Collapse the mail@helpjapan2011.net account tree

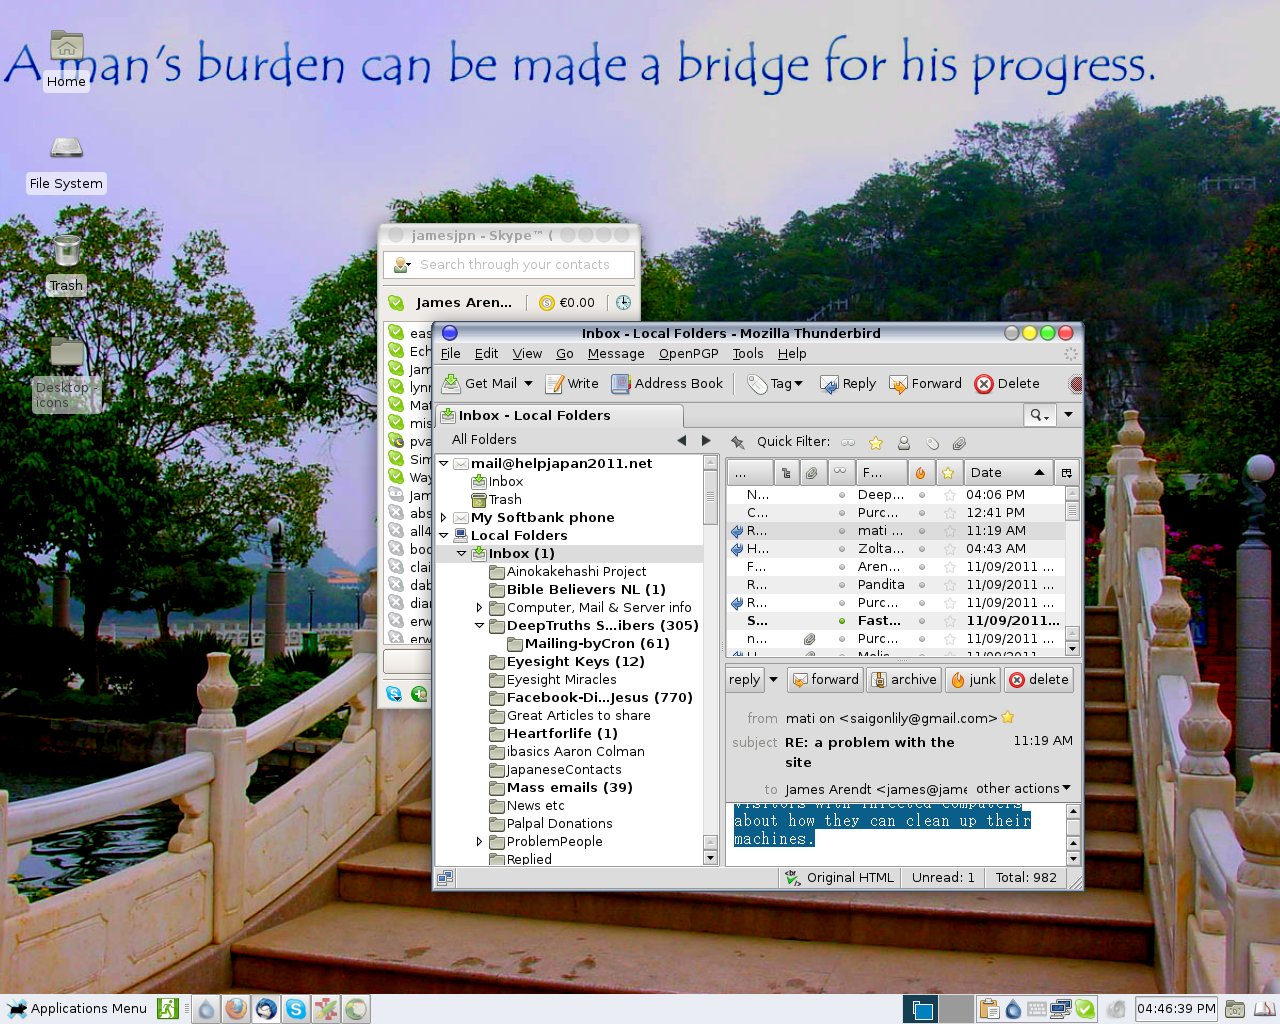(444, 464)
